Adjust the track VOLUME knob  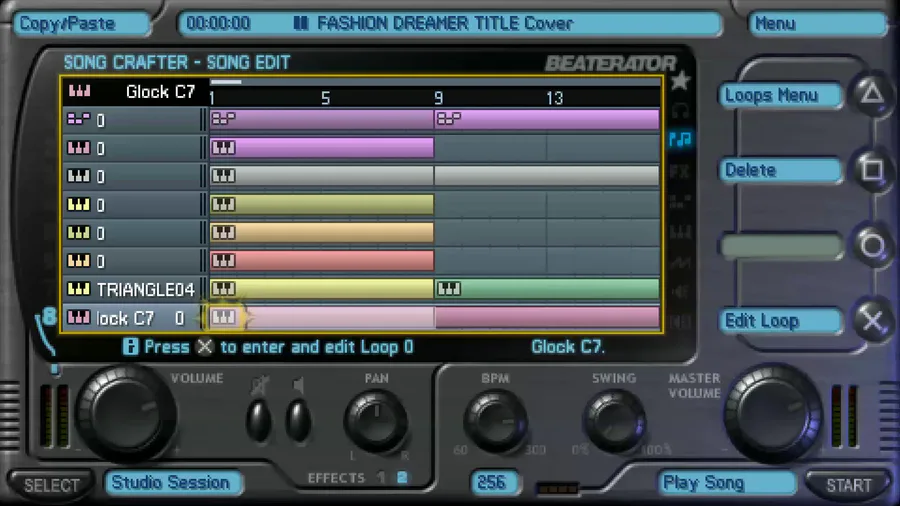125,412
